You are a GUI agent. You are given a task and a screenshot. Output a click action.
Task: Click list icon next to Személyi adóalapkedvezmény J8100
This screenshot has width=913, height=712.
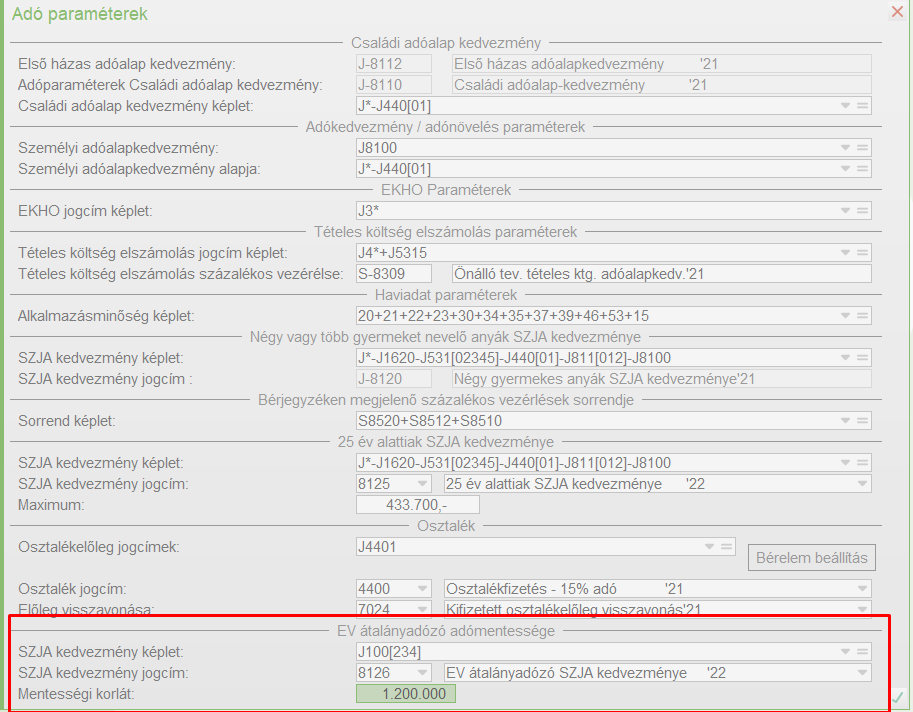click(863, 148)
